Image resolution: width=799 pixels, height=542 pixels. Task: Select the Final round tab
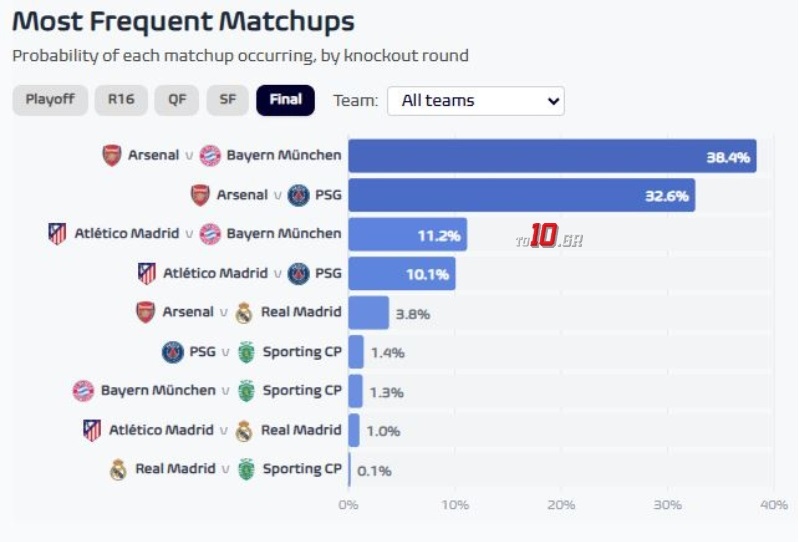tap(286, 100)
